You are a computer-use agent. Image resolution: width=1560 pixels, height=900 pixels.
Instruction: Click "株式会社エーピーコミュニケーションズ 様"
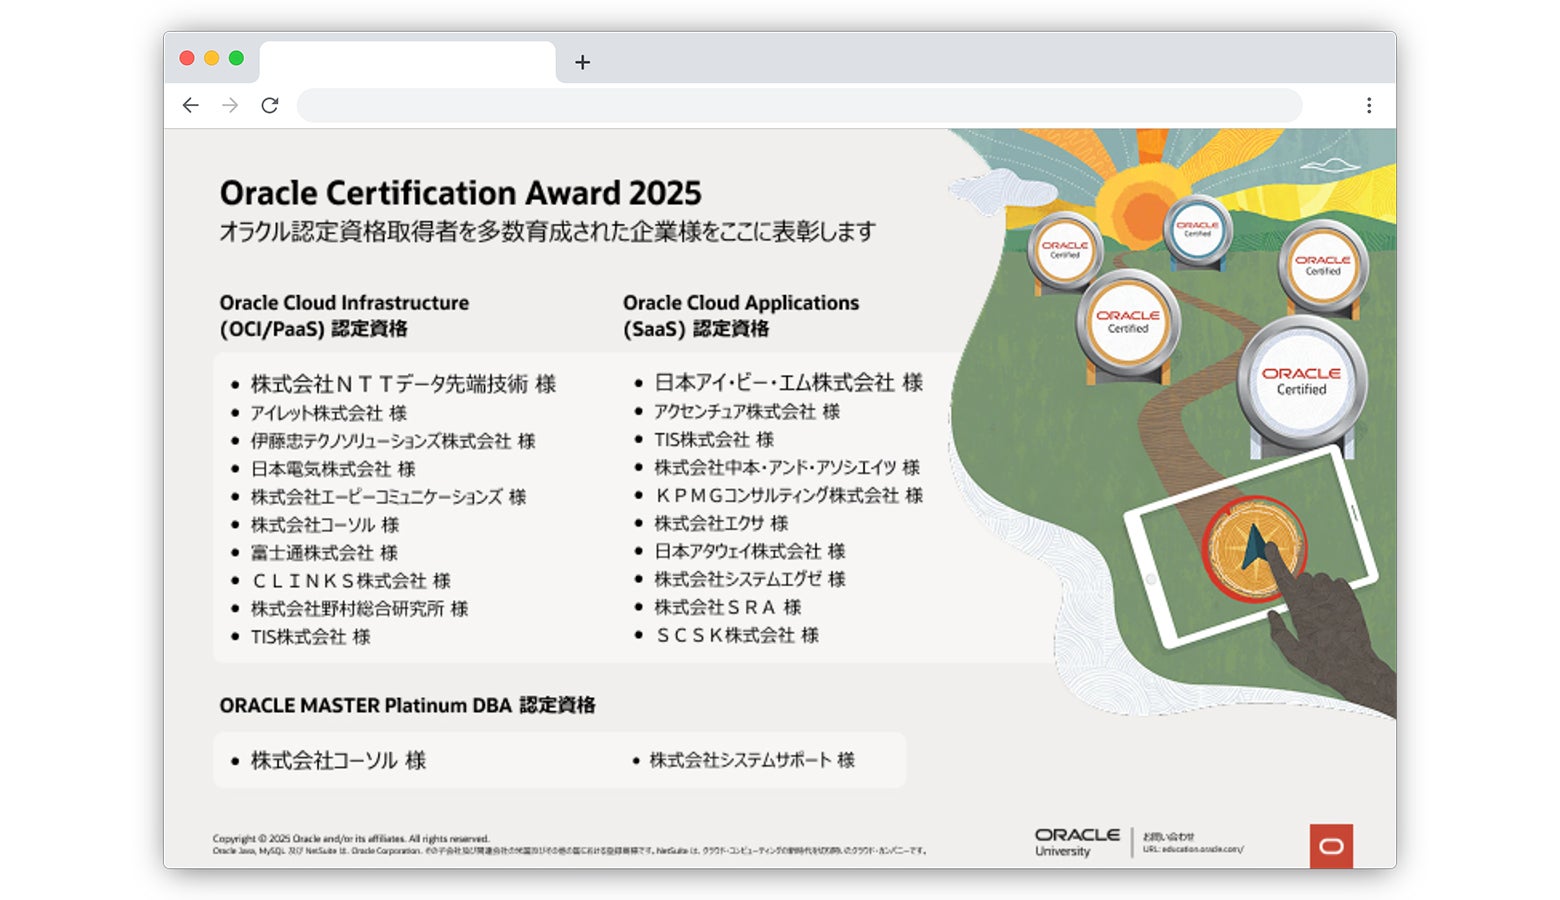point(388,497)
